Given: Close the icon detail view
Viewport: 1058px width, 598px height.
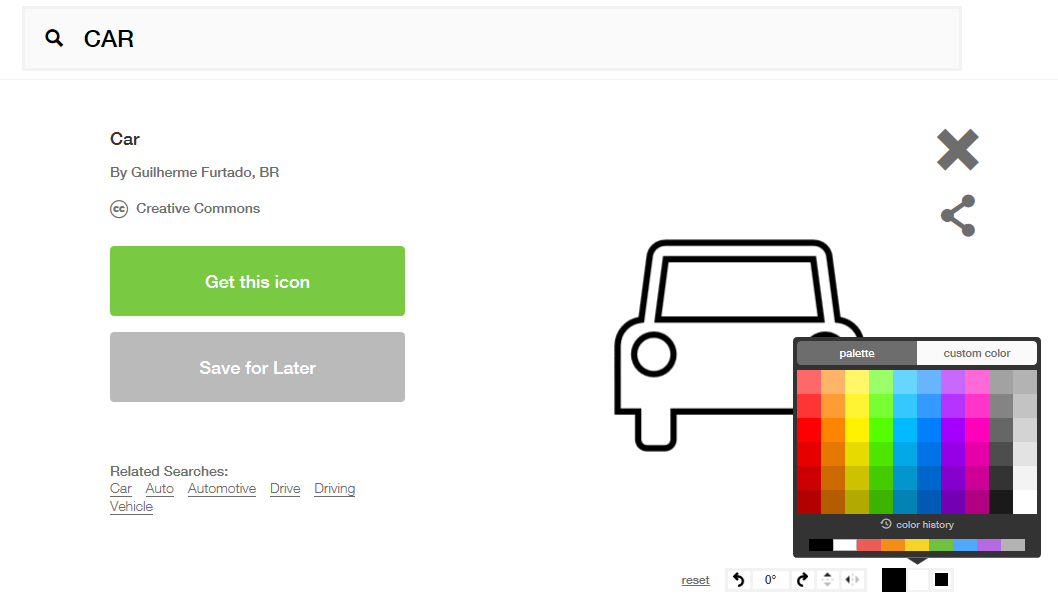Looking at the screenshot, I should click(x=957, y=149).
